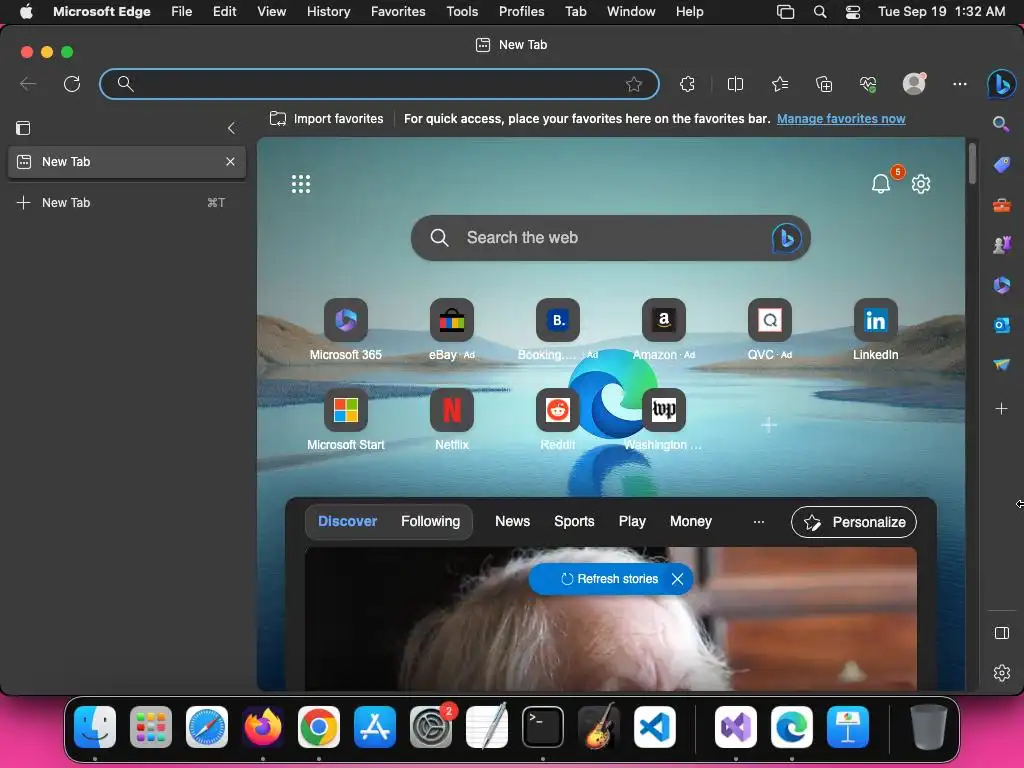Open the profile avatar icon
1024x768 pixels.
pyautogui.click(x=914, y=83)
